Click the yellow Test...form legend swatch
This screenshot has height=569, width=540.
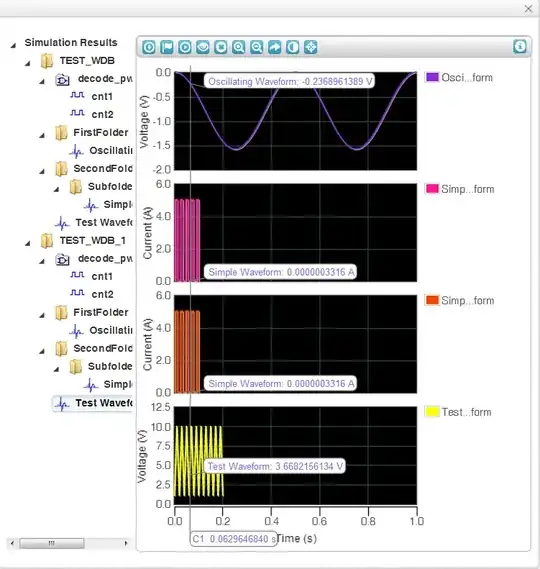(x=432, y=412)
